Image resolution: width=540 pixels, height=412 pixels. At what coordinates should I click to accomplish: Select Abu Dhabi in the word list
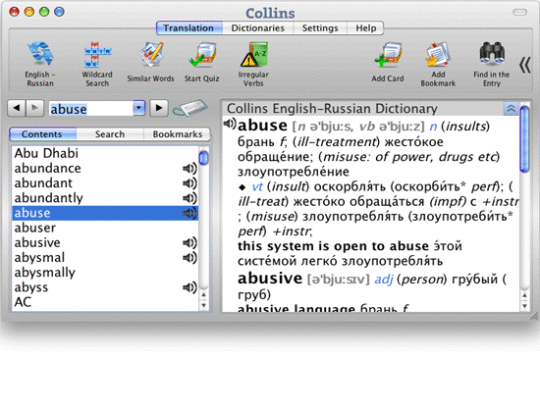pos(105,153)
